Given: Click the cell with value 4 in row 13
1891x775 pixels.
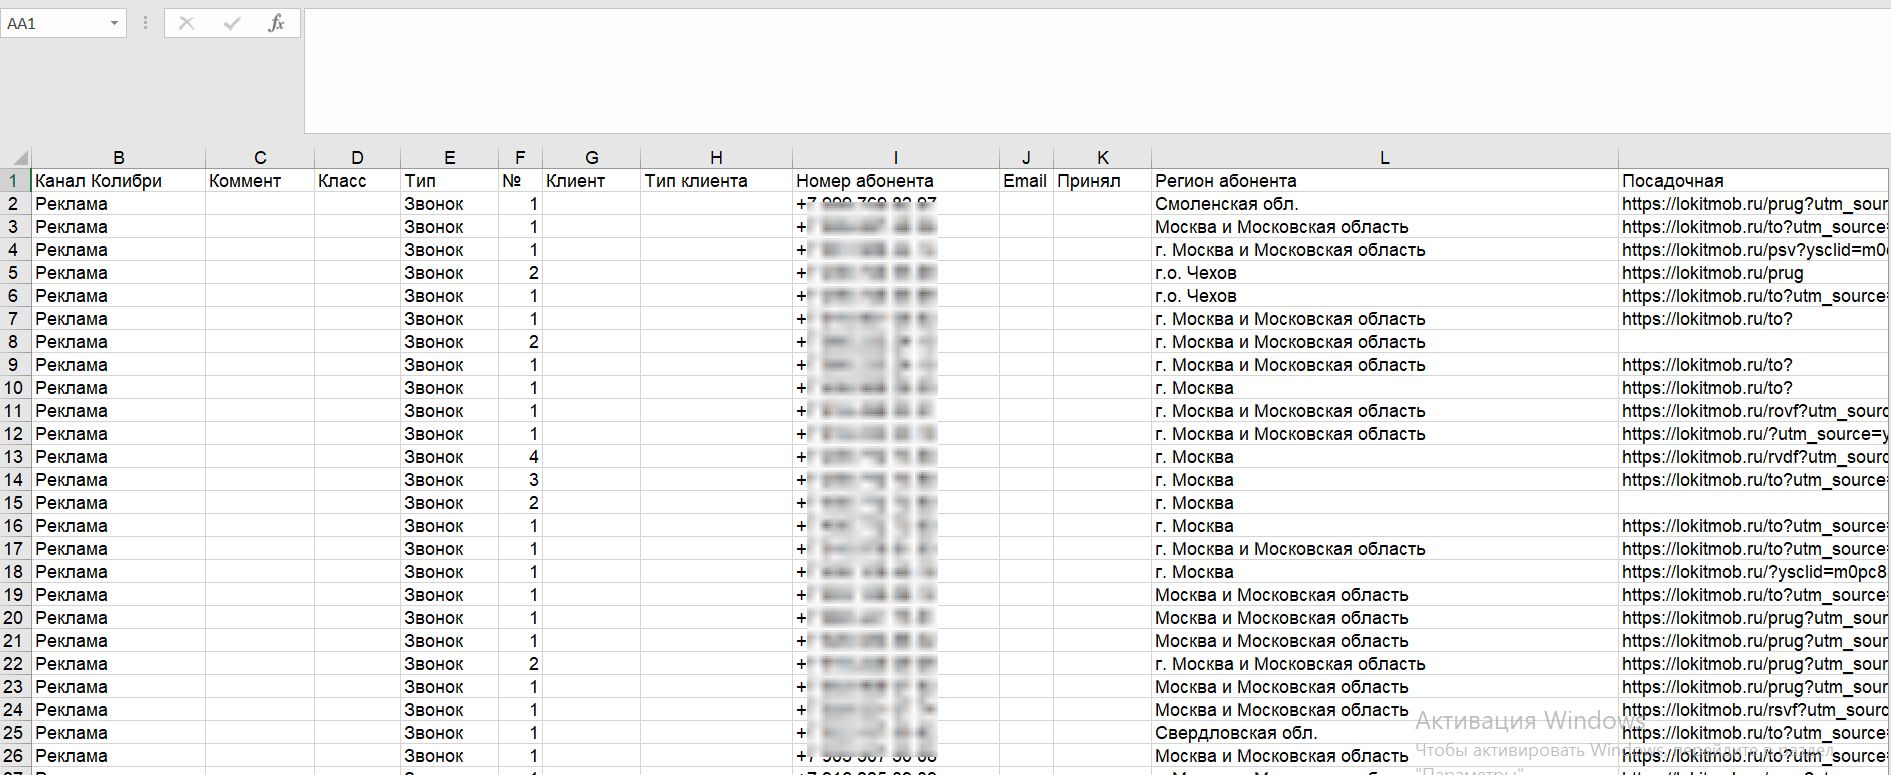Looking at the screenshot, I should click(x=520, y=457).
